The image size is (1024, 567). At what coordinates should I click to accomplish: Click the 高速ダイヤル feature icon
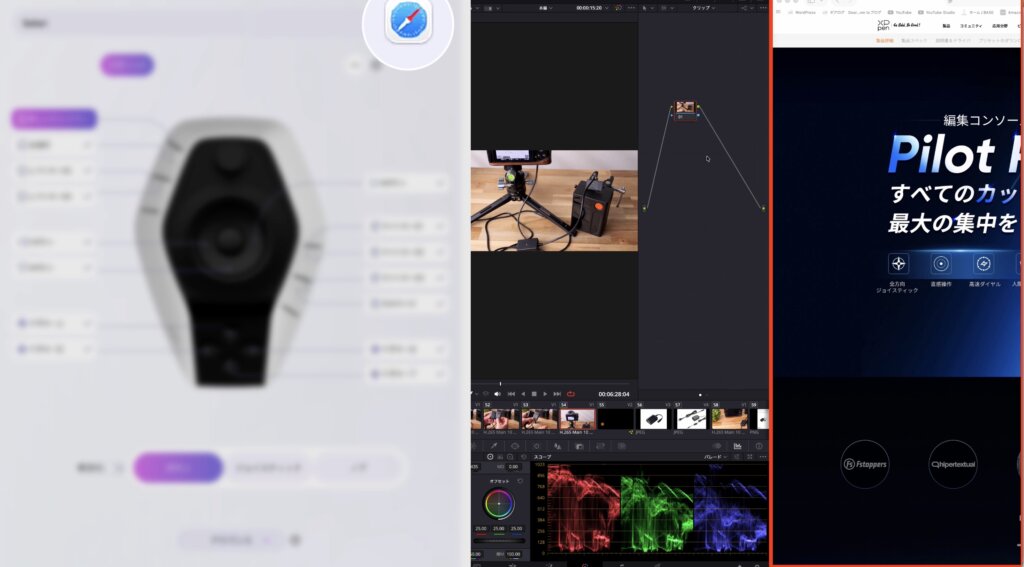click(984, 263)
